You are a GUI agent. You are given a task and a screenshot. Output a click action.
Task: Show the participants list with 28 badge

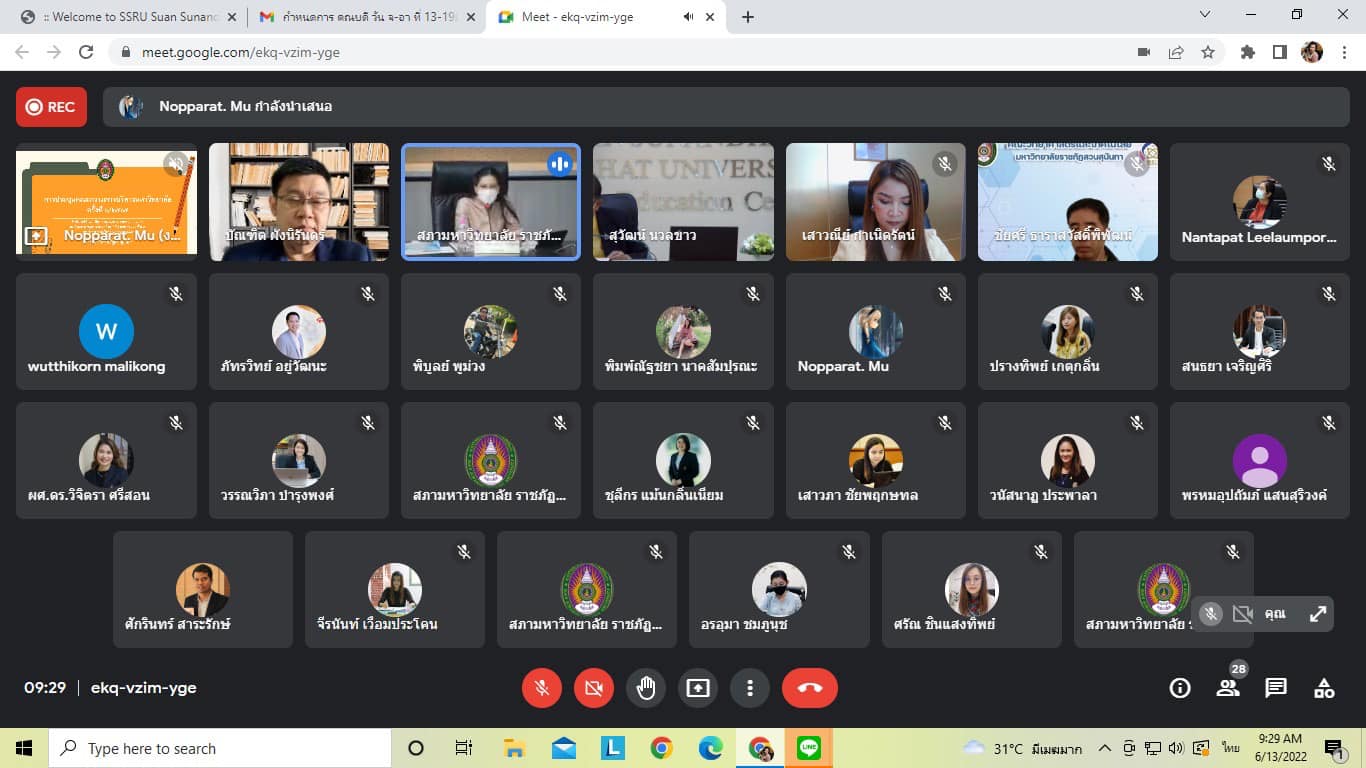[x=1228, y=688]
